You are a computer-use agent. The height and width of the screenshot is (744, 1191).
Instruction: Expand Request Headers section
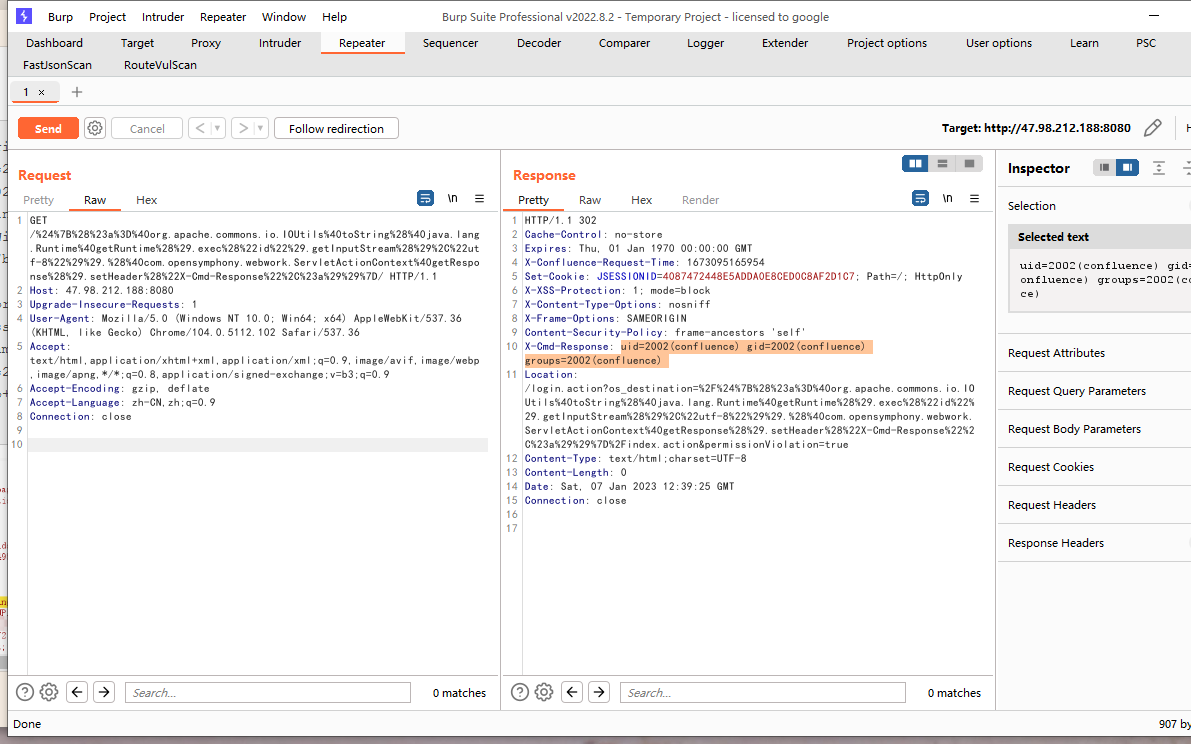click(1094, 505)
